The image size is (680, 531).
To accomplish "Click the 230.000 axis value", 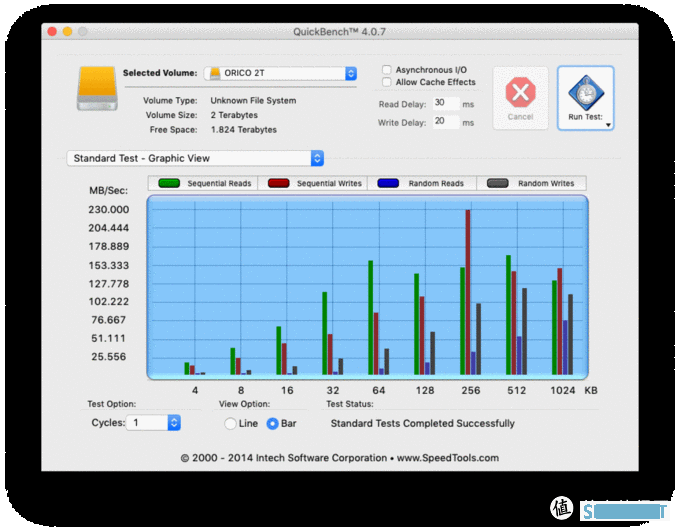I will [108, 210].
